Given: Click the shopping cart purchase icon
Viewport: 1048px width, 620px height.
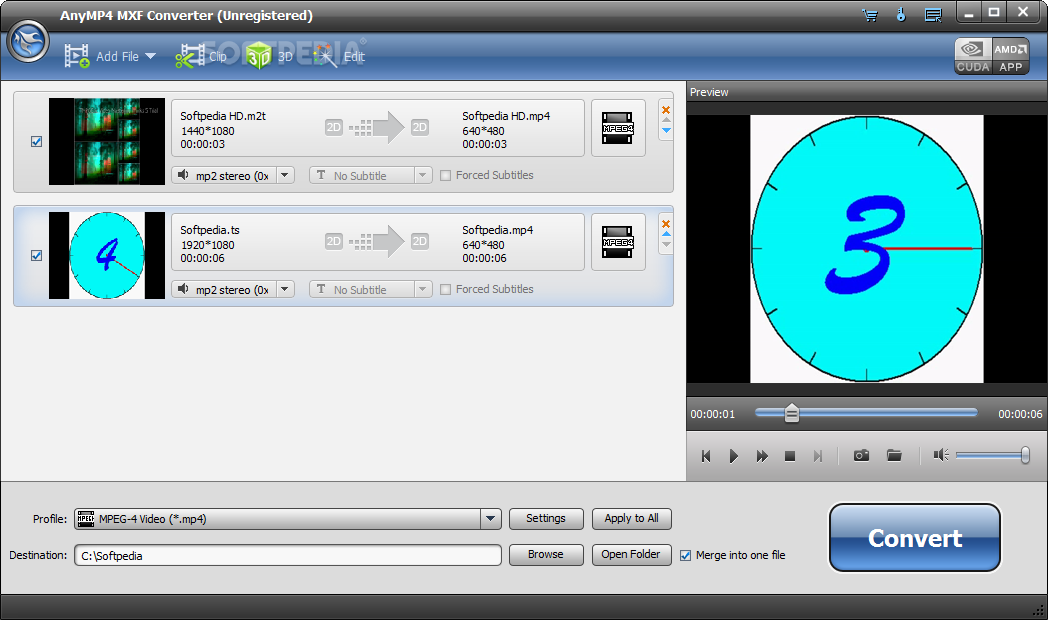Looking at the screenshot, I should coord(870,15).
